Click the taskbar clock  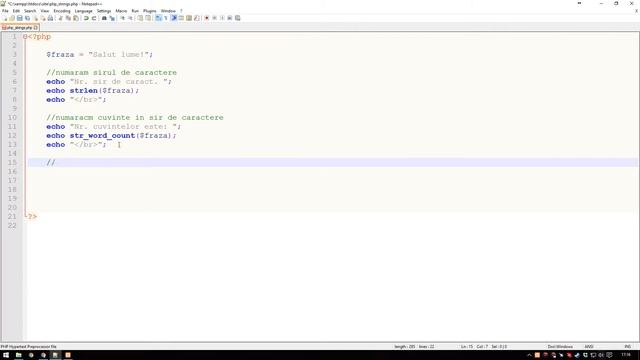tap(626, 355)
